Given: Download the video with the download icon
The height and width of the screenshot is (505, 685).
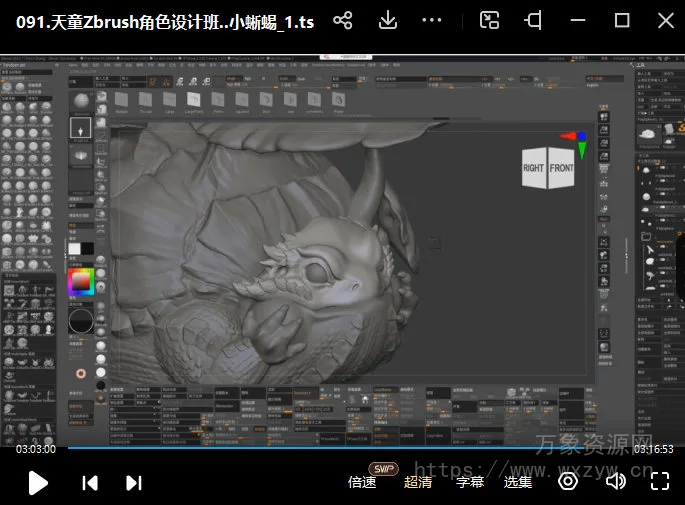Looking at the screenshot, I should (x=388, y=20).
